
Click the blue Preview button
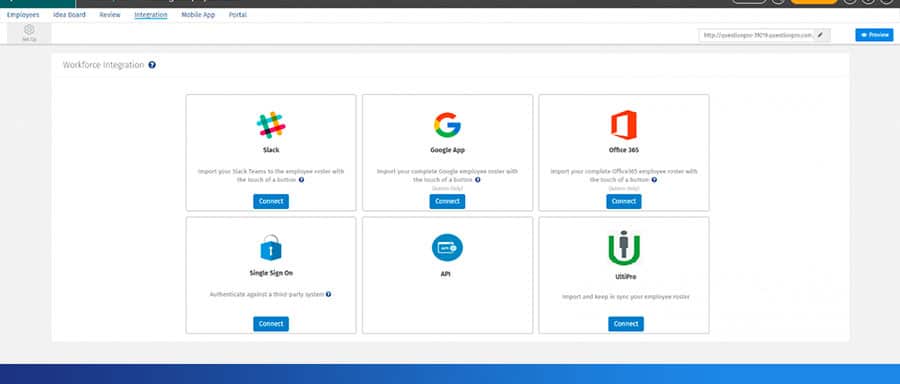(874, 35)
